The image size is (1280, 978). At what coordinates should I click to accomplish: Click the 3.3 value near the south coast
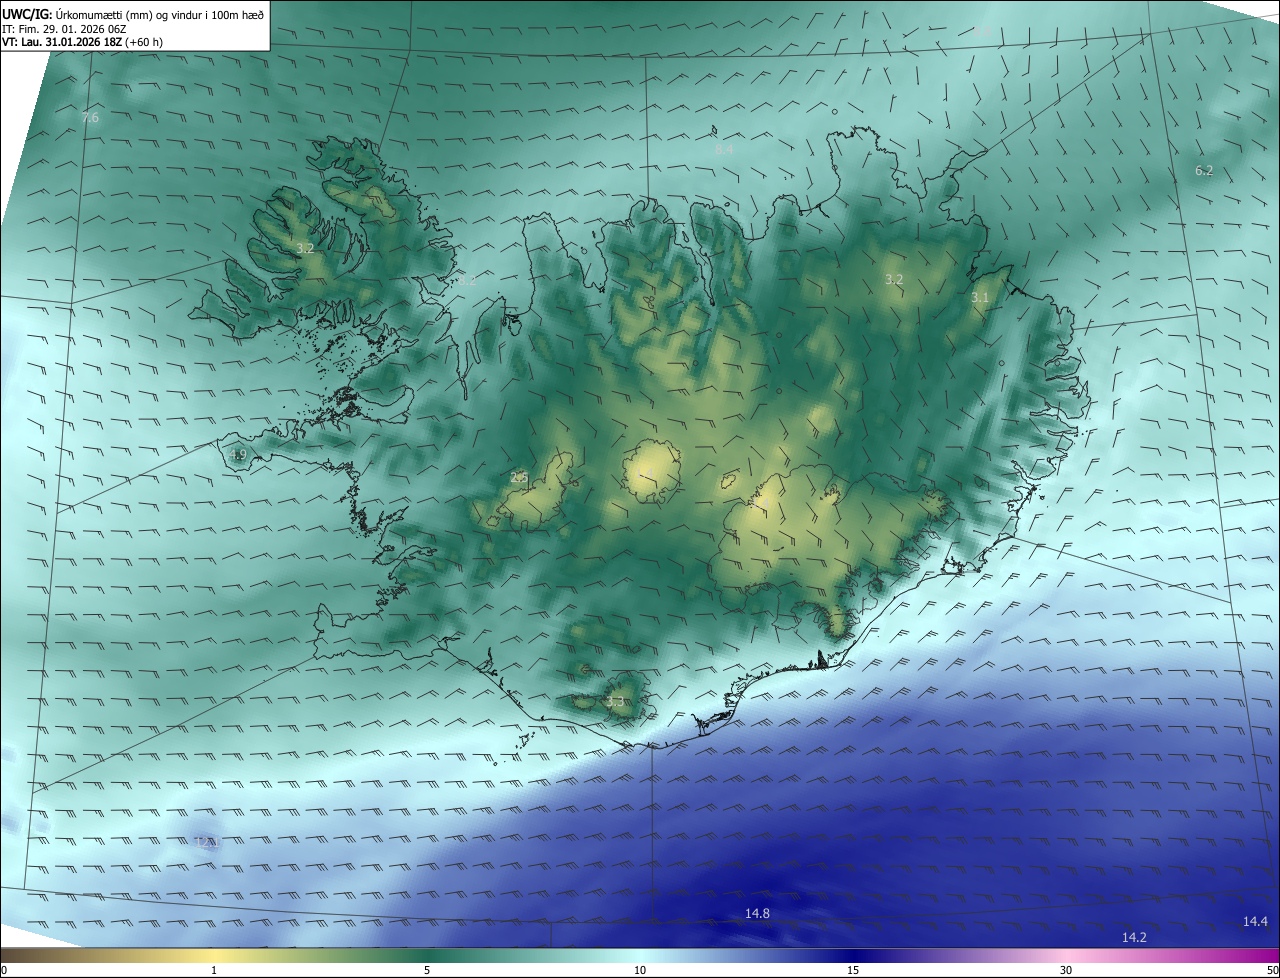pos(615,702)
